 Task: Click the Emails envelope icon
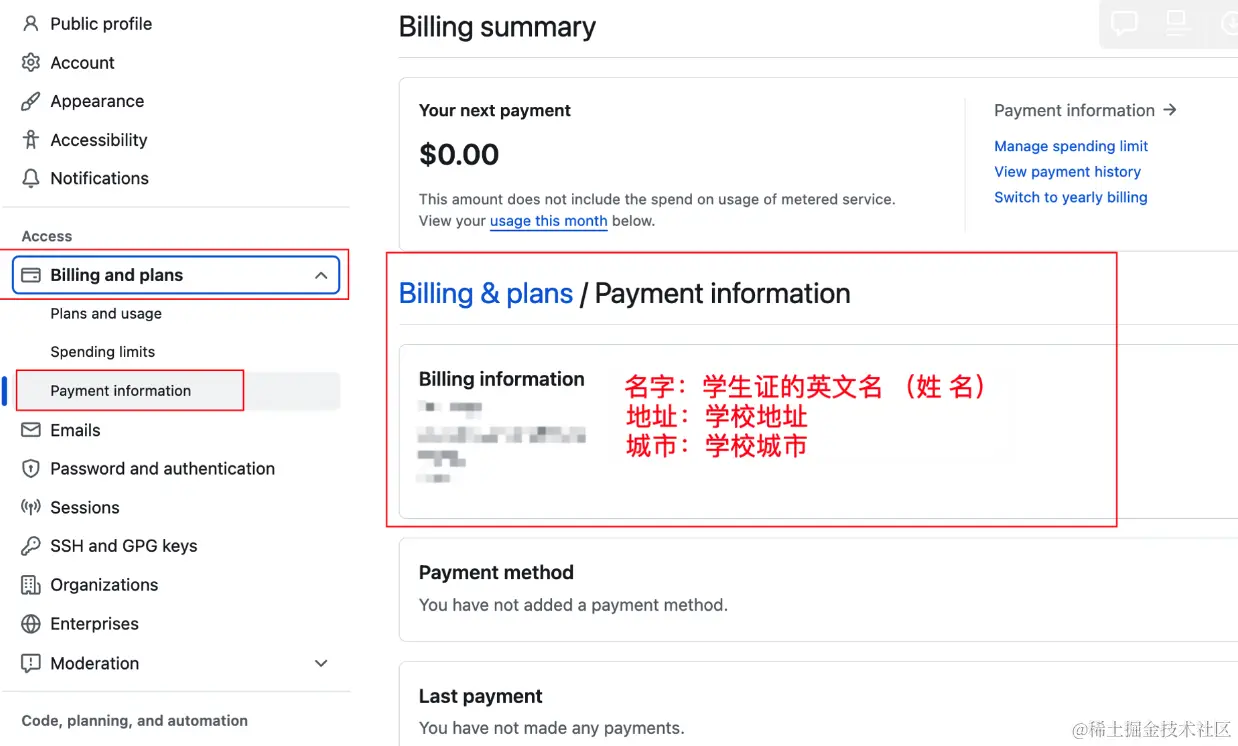31,430
